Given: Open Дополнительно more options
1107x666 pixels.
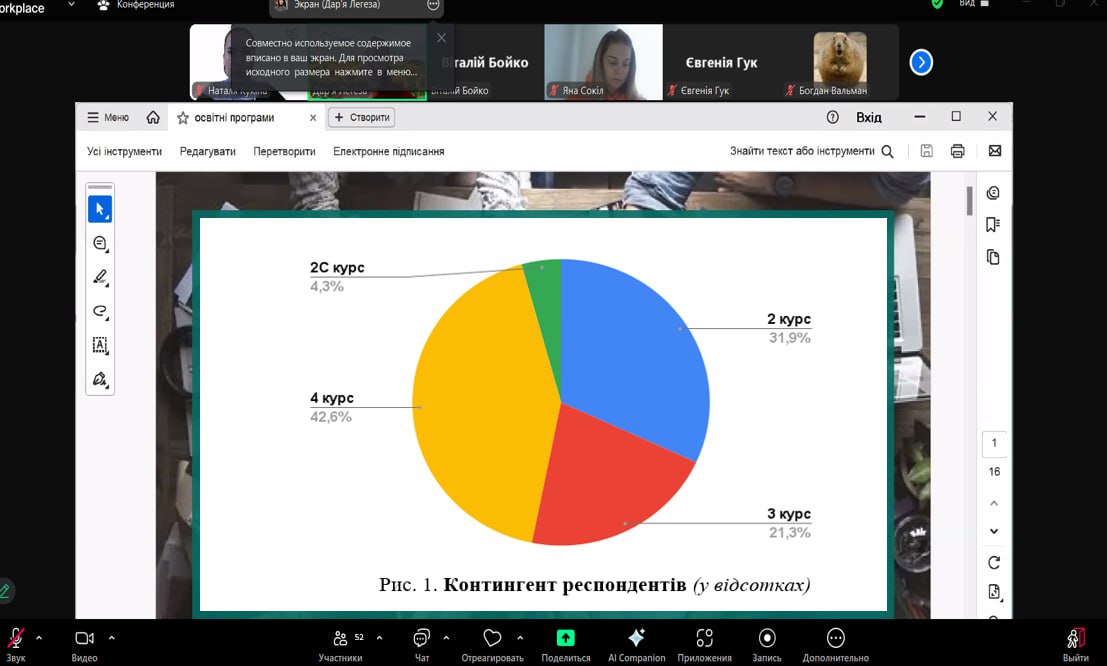Looking at the screenshot, I should pos(835,645).
